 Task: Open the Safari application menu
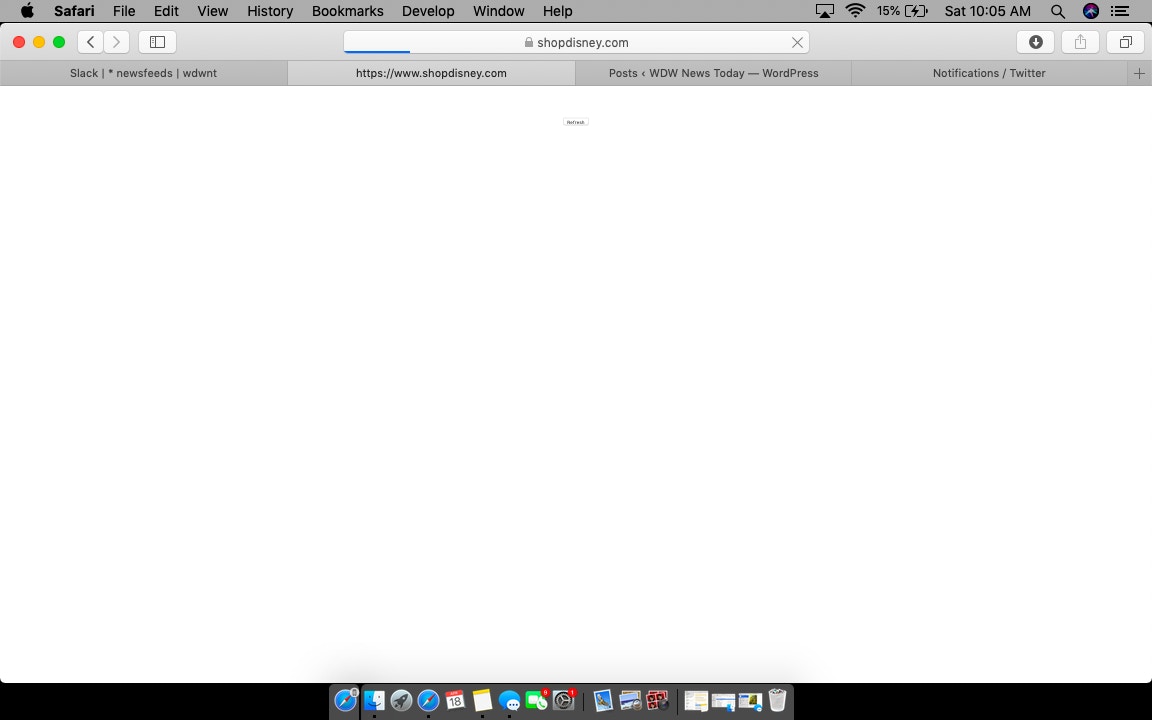pos(74,11)
